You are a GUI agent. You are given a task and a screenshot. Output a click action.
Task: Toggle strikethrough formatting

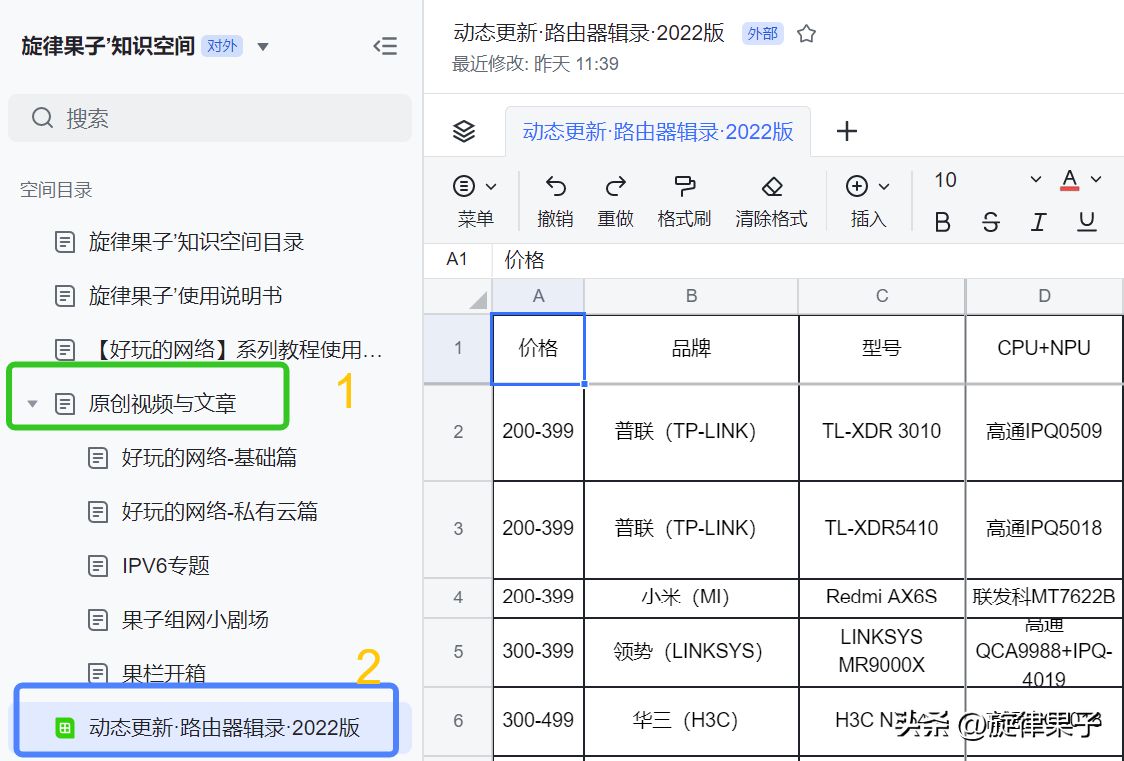tap(991, 222)
